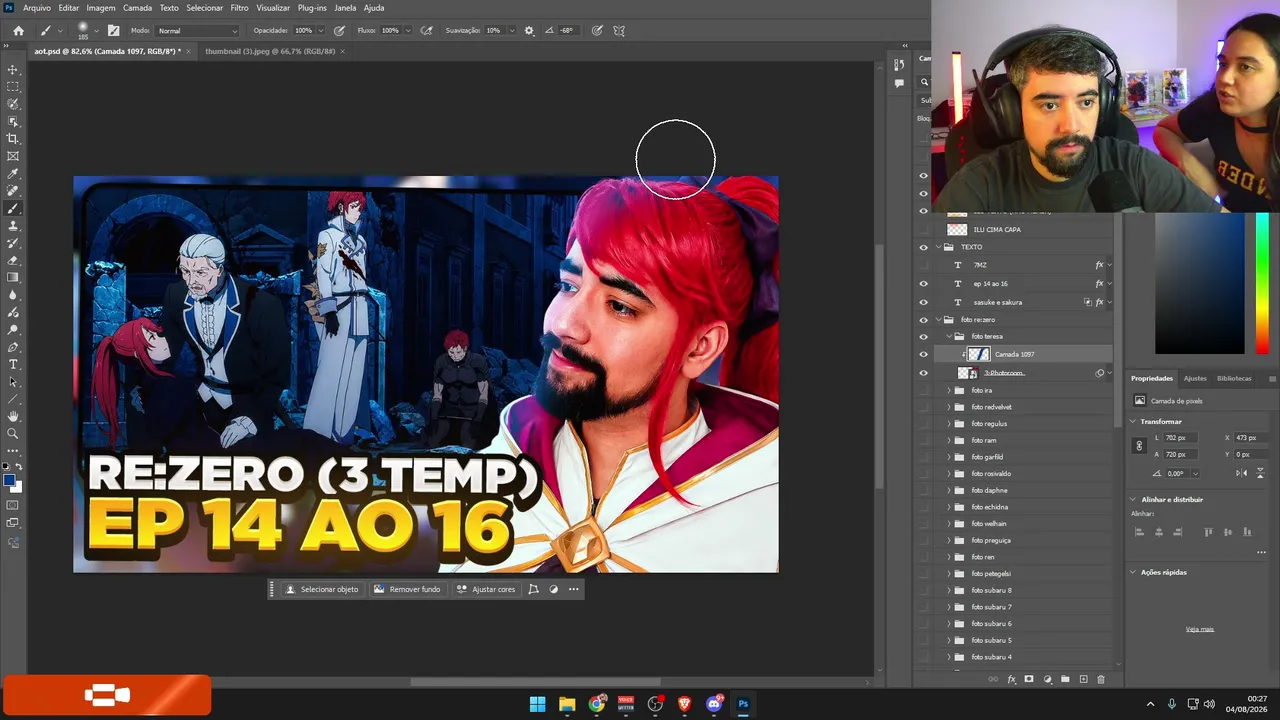This screenshot has width=1280, height=720.
Task: Hide the 'ep 14 ao 16' text layer
Action: pyautogui.click(x=923, y=284)
